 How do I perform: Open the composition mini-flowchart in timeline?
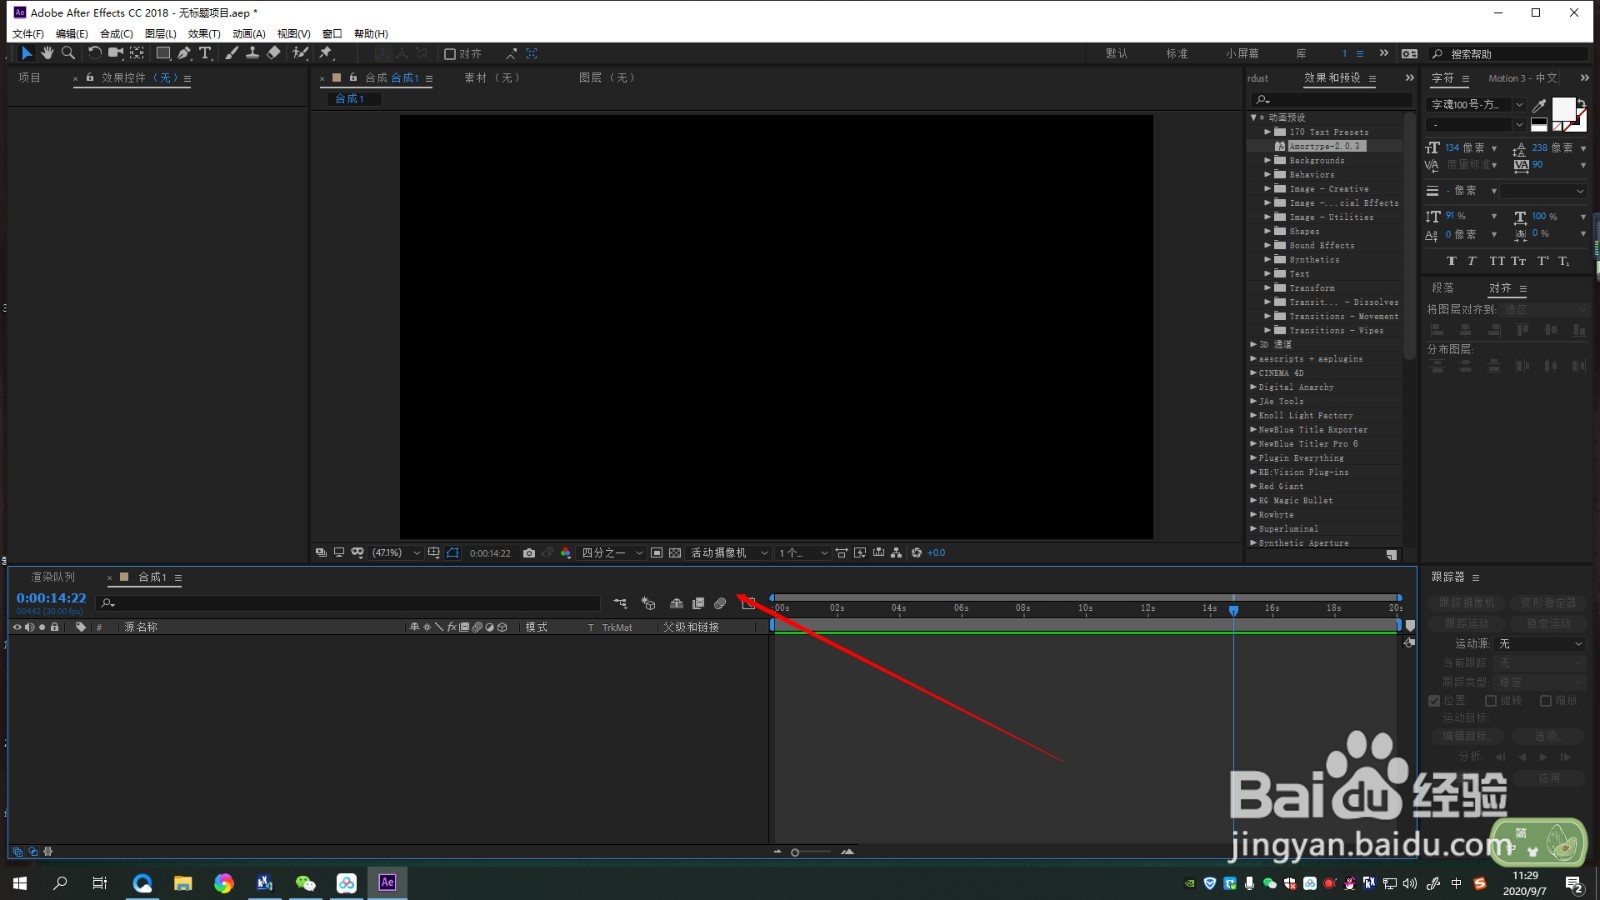(620, 603)
